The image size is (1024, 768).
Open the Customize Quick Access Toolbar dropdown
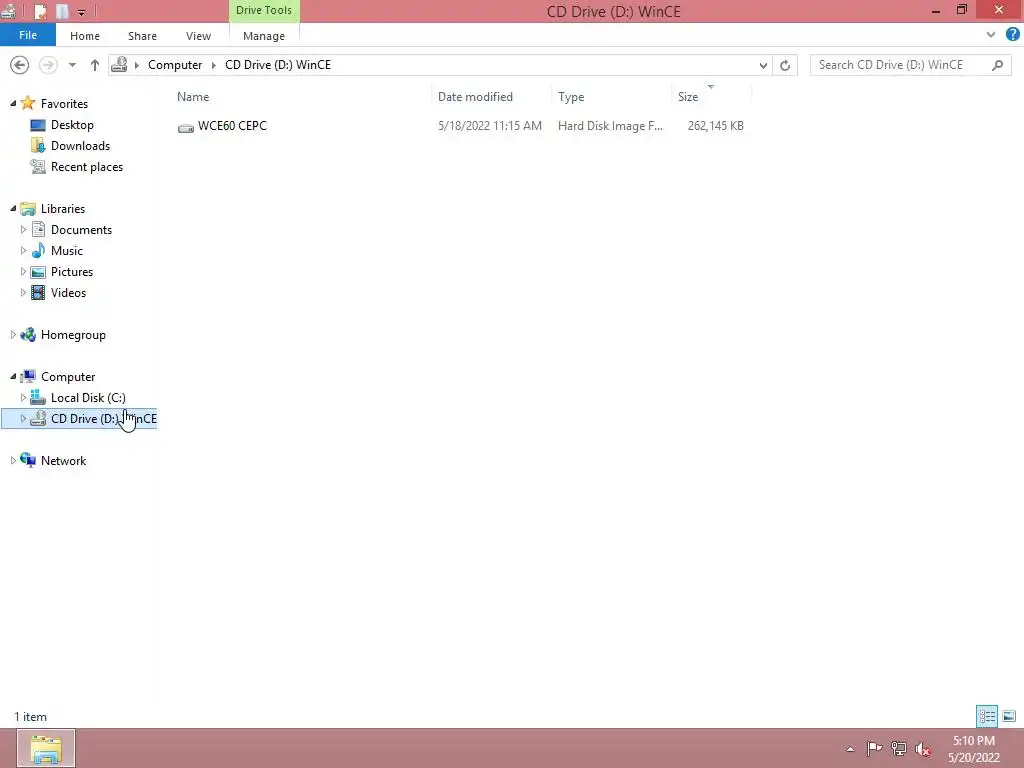point(81,12)
